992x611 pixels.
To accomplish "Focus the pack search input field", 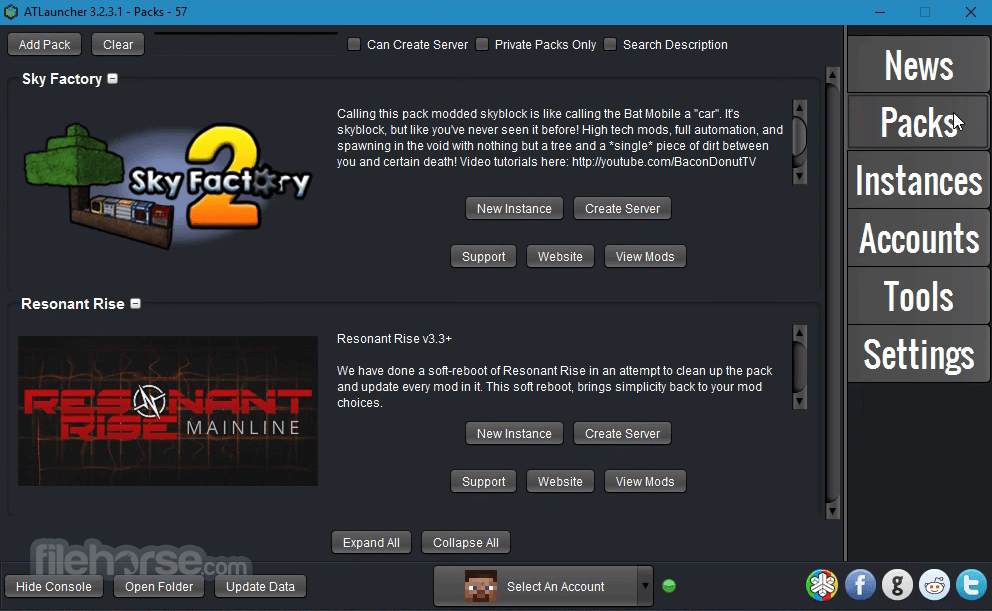I will (x=246, y=44).
